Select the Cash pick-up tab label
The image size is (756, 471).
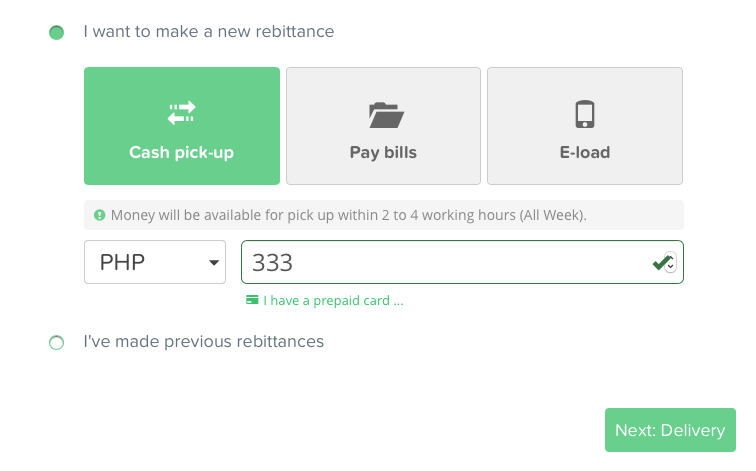click(181, 153)
